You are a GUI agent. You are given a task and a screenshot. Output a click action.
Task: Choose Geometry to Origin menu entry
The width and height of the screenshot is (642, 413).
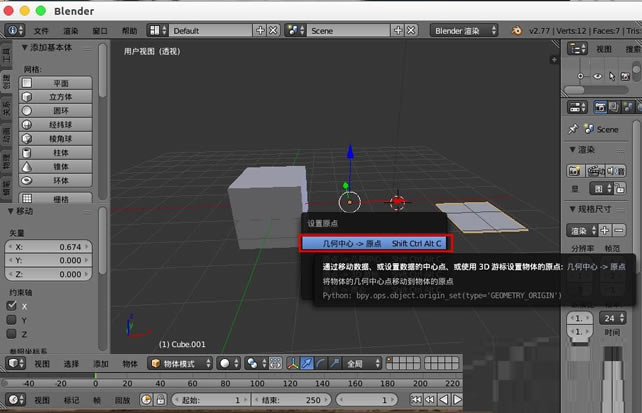376,244
